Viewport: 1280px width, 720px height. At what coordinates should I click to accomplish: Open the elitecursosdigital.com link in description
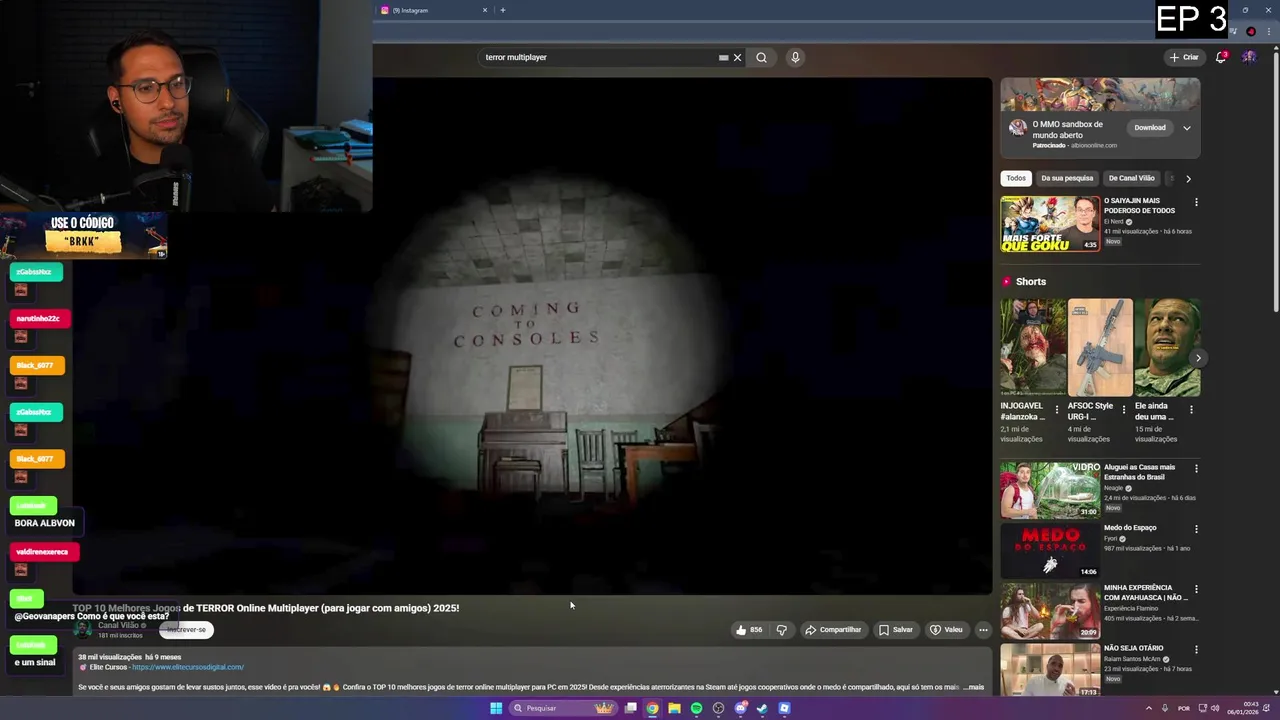[188, 667]
